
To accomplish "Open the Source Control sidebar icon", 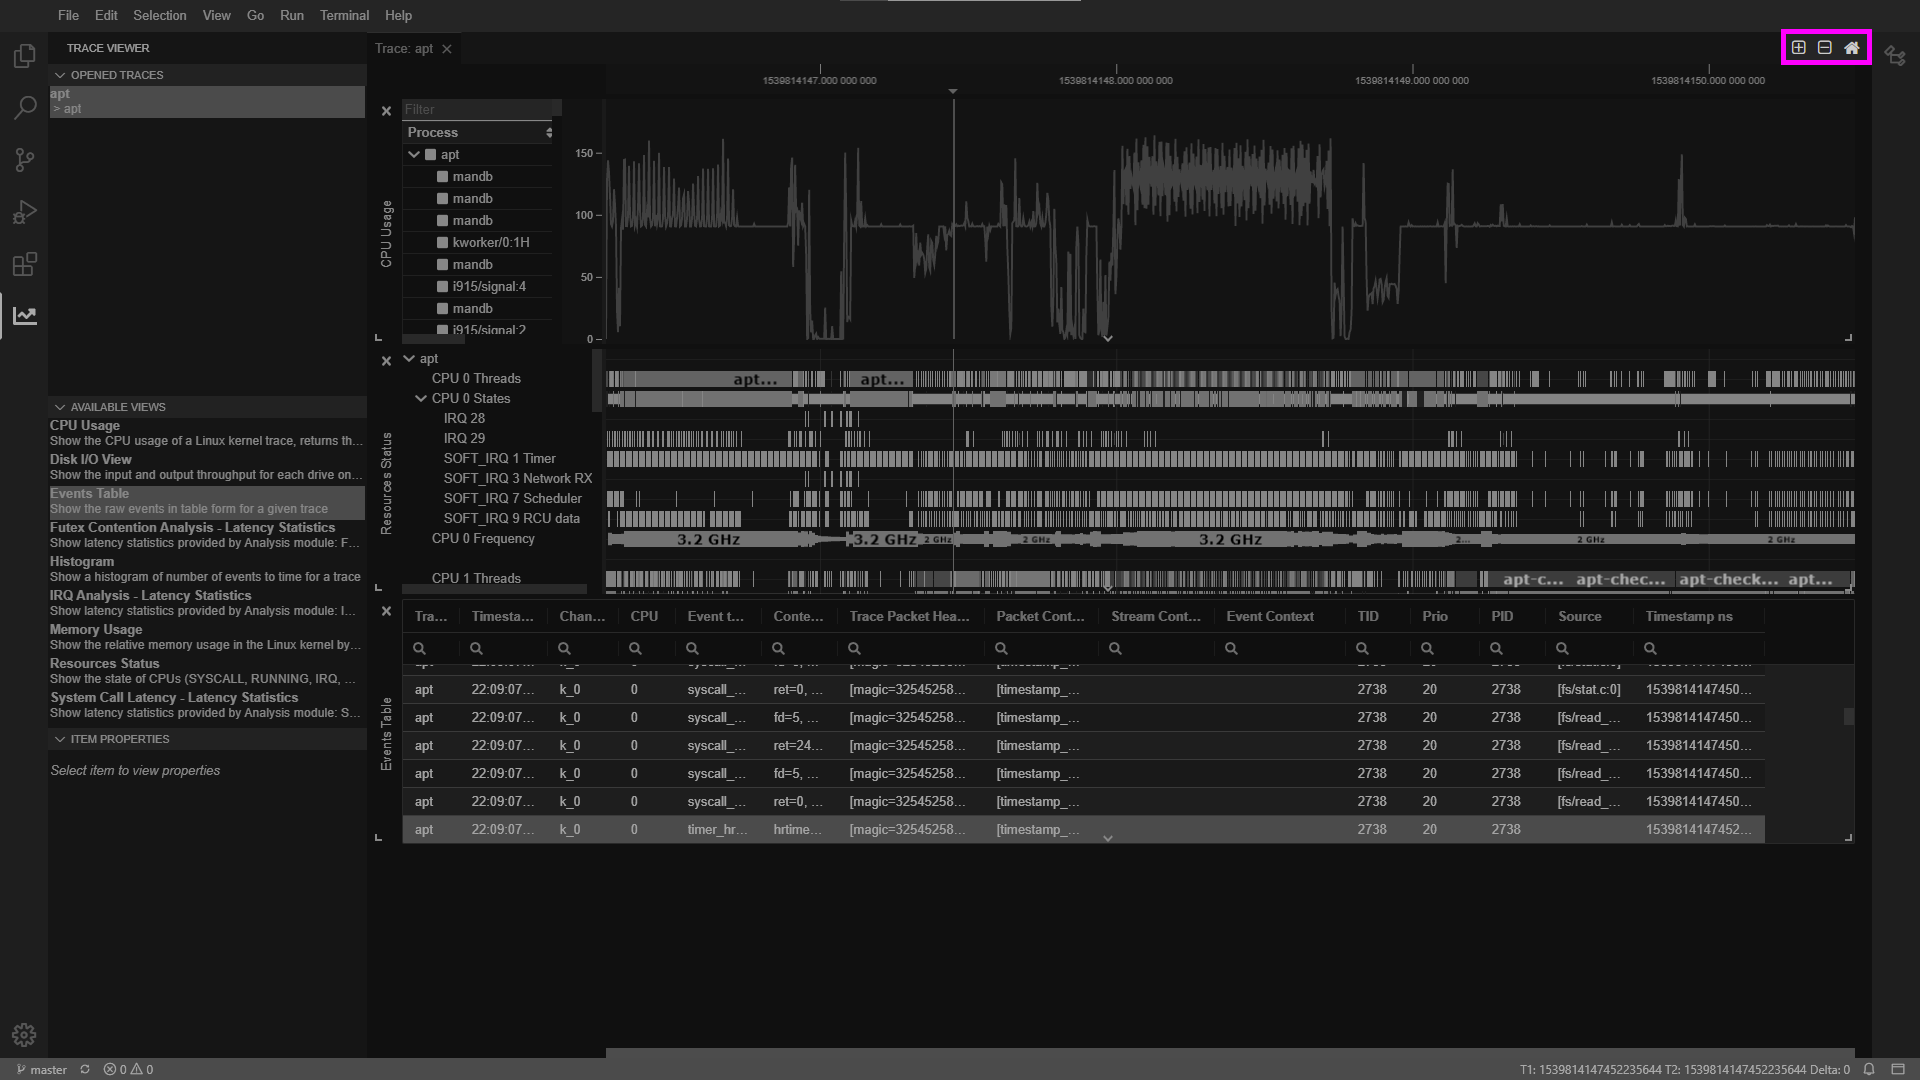I will (x=25, y=160).
